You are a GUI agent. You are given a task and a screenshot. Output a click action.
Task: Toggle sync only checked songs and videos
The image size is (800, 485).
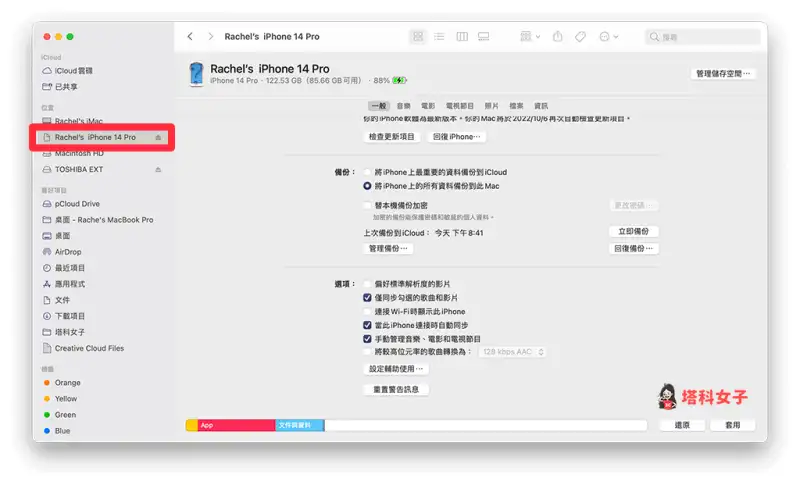click(367, 298)
